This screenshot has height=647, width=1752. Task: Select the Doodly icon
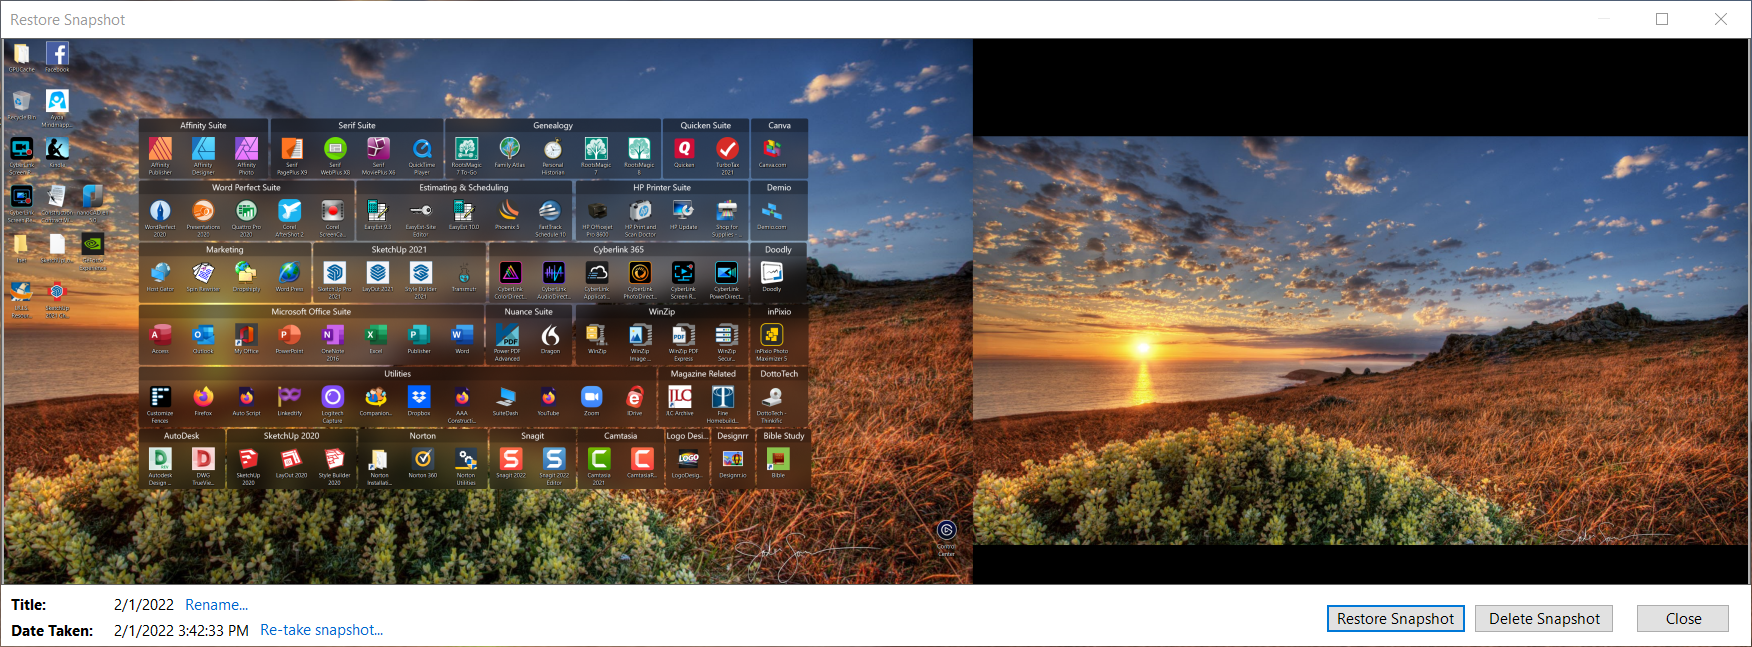pos(772,277)
